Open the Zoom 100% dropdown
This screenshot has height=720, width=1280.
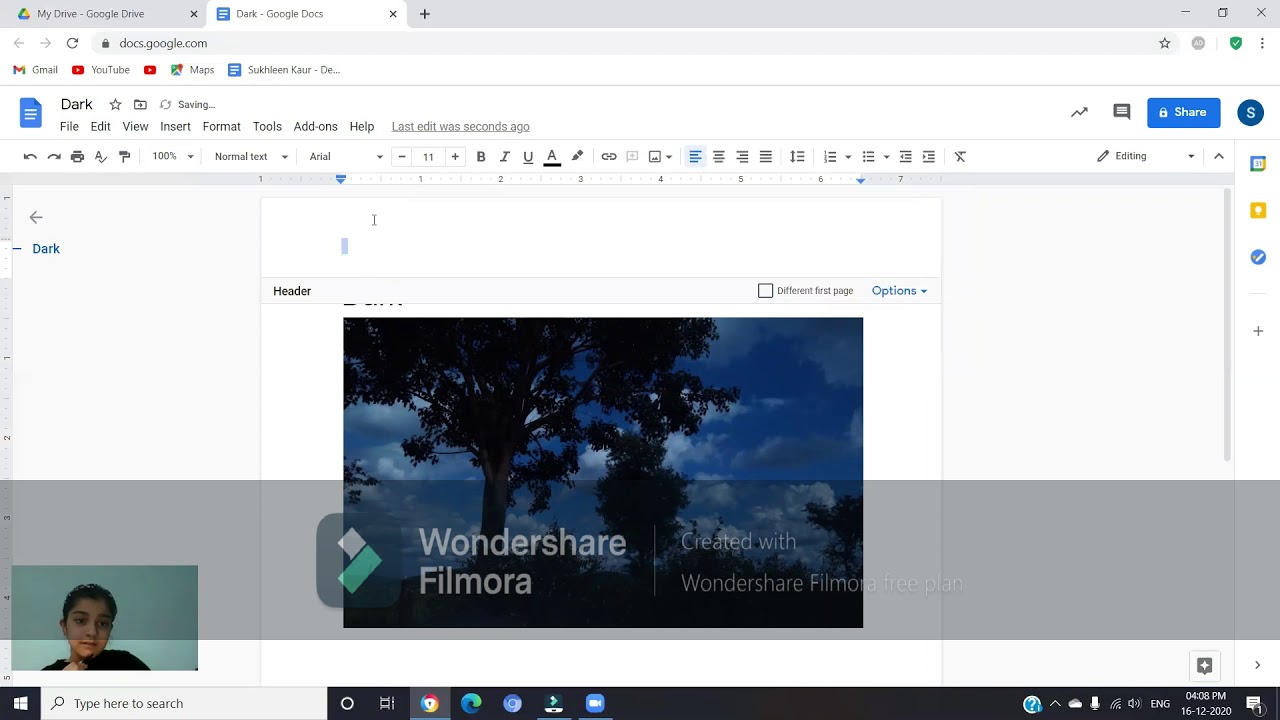click(172, 156)
